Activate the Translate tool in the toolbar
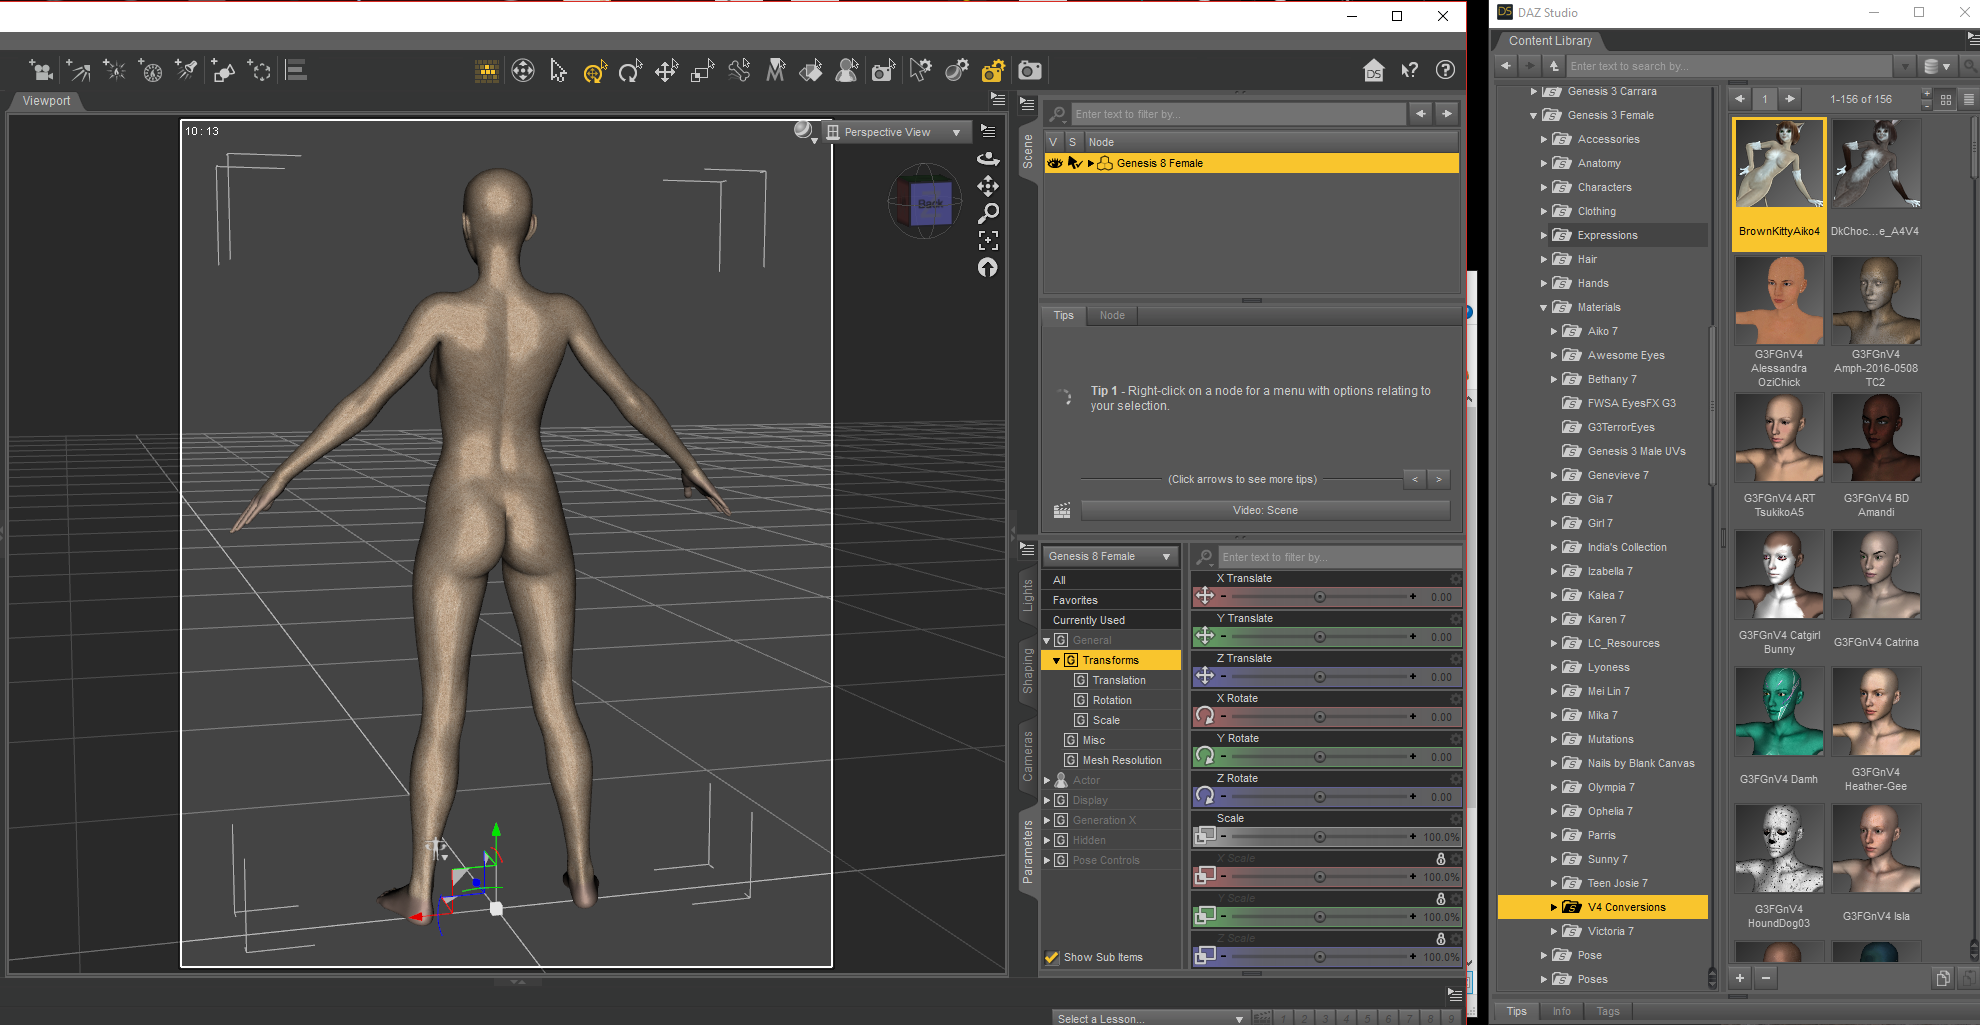Viewport: 1980px width, 1025px height. [666, 71]
